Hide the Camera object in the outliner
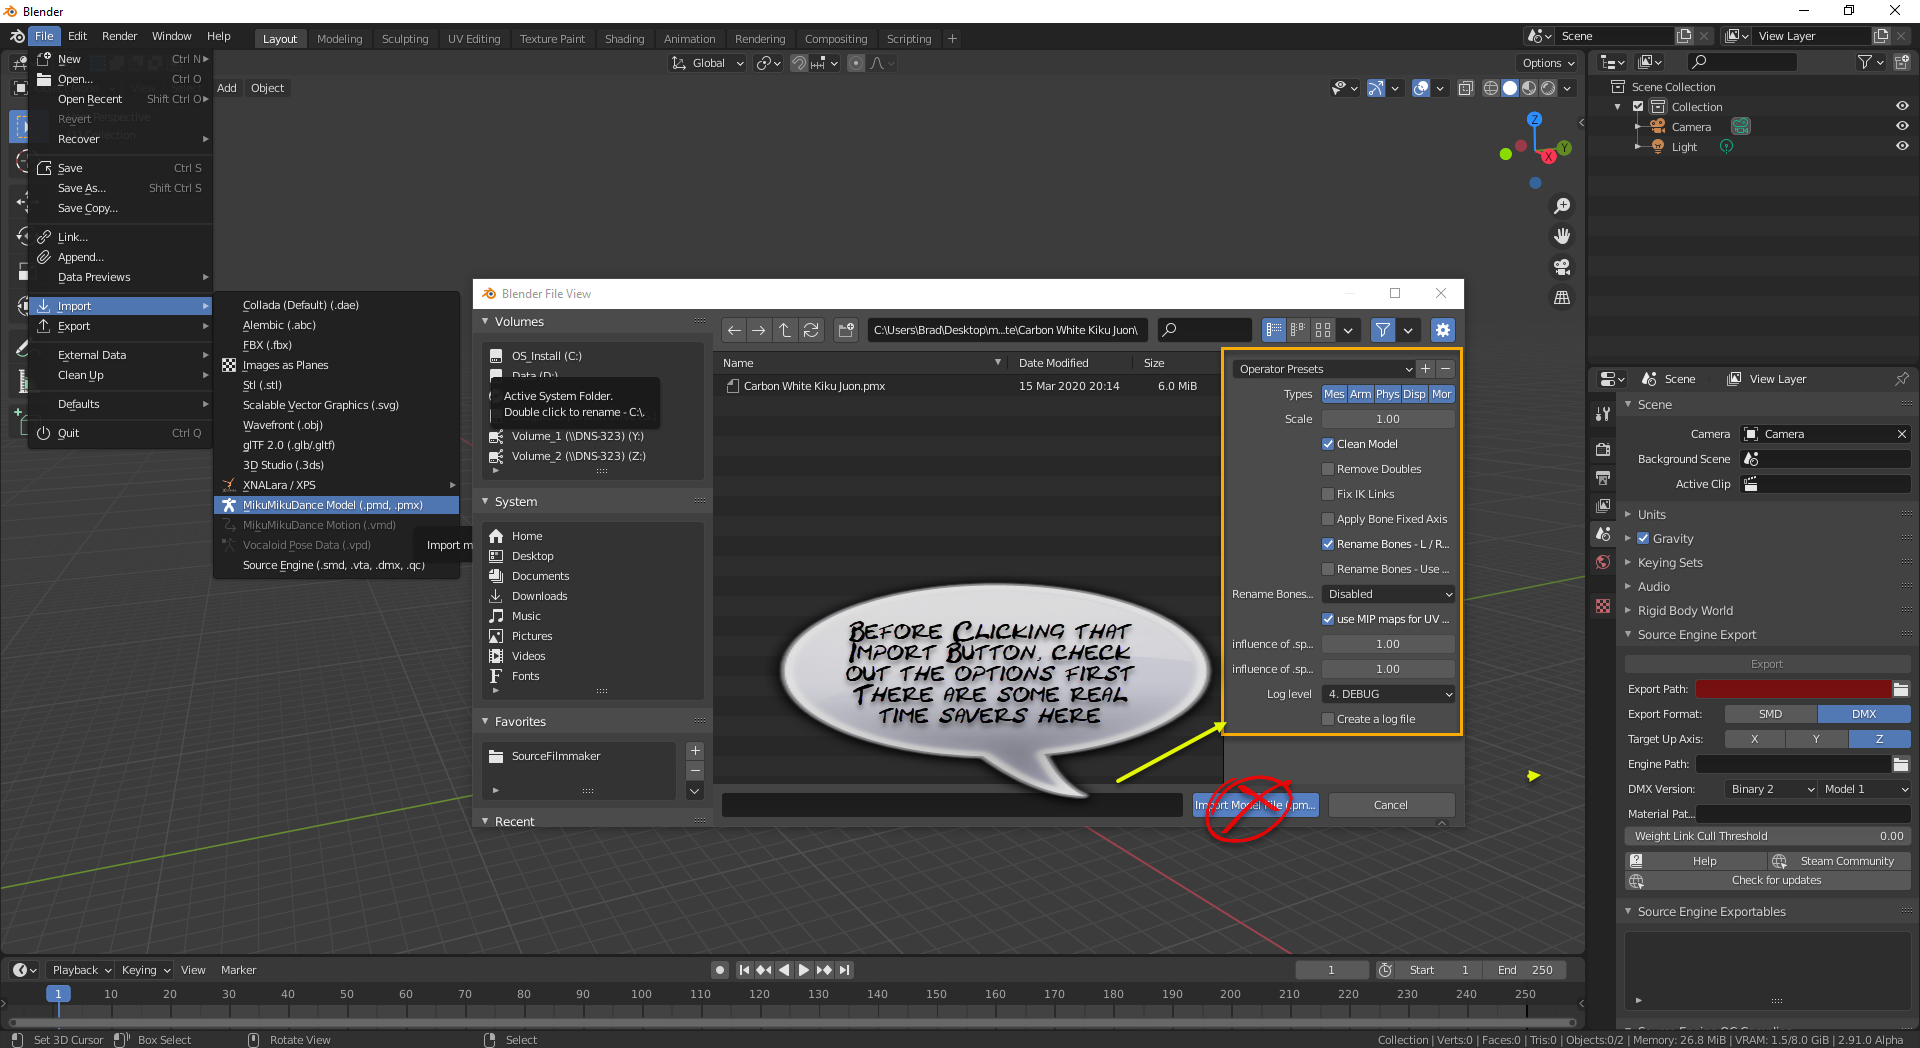This screenshot has height=1048, width=1920. [1902, 126]
